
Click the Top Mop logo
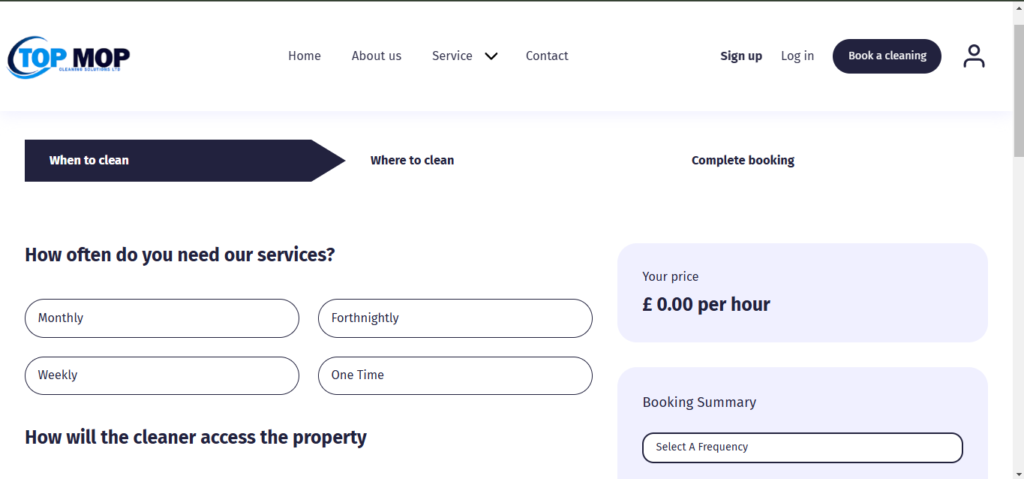click(x=68, y=57)
